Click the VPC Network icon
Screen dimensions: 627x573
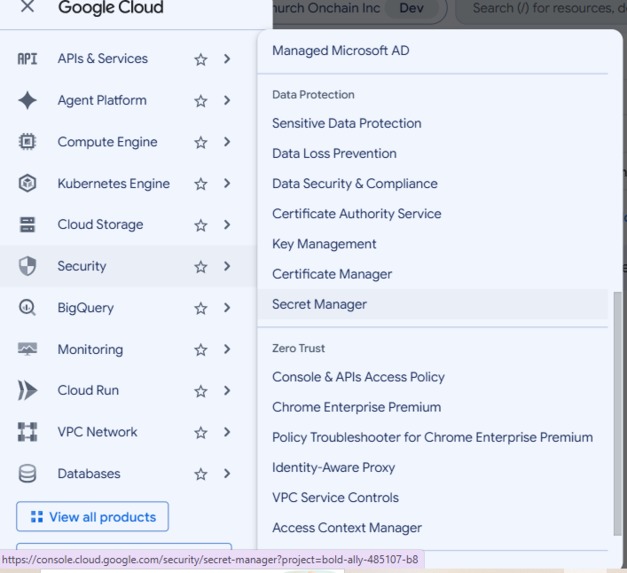click(27, 432)
